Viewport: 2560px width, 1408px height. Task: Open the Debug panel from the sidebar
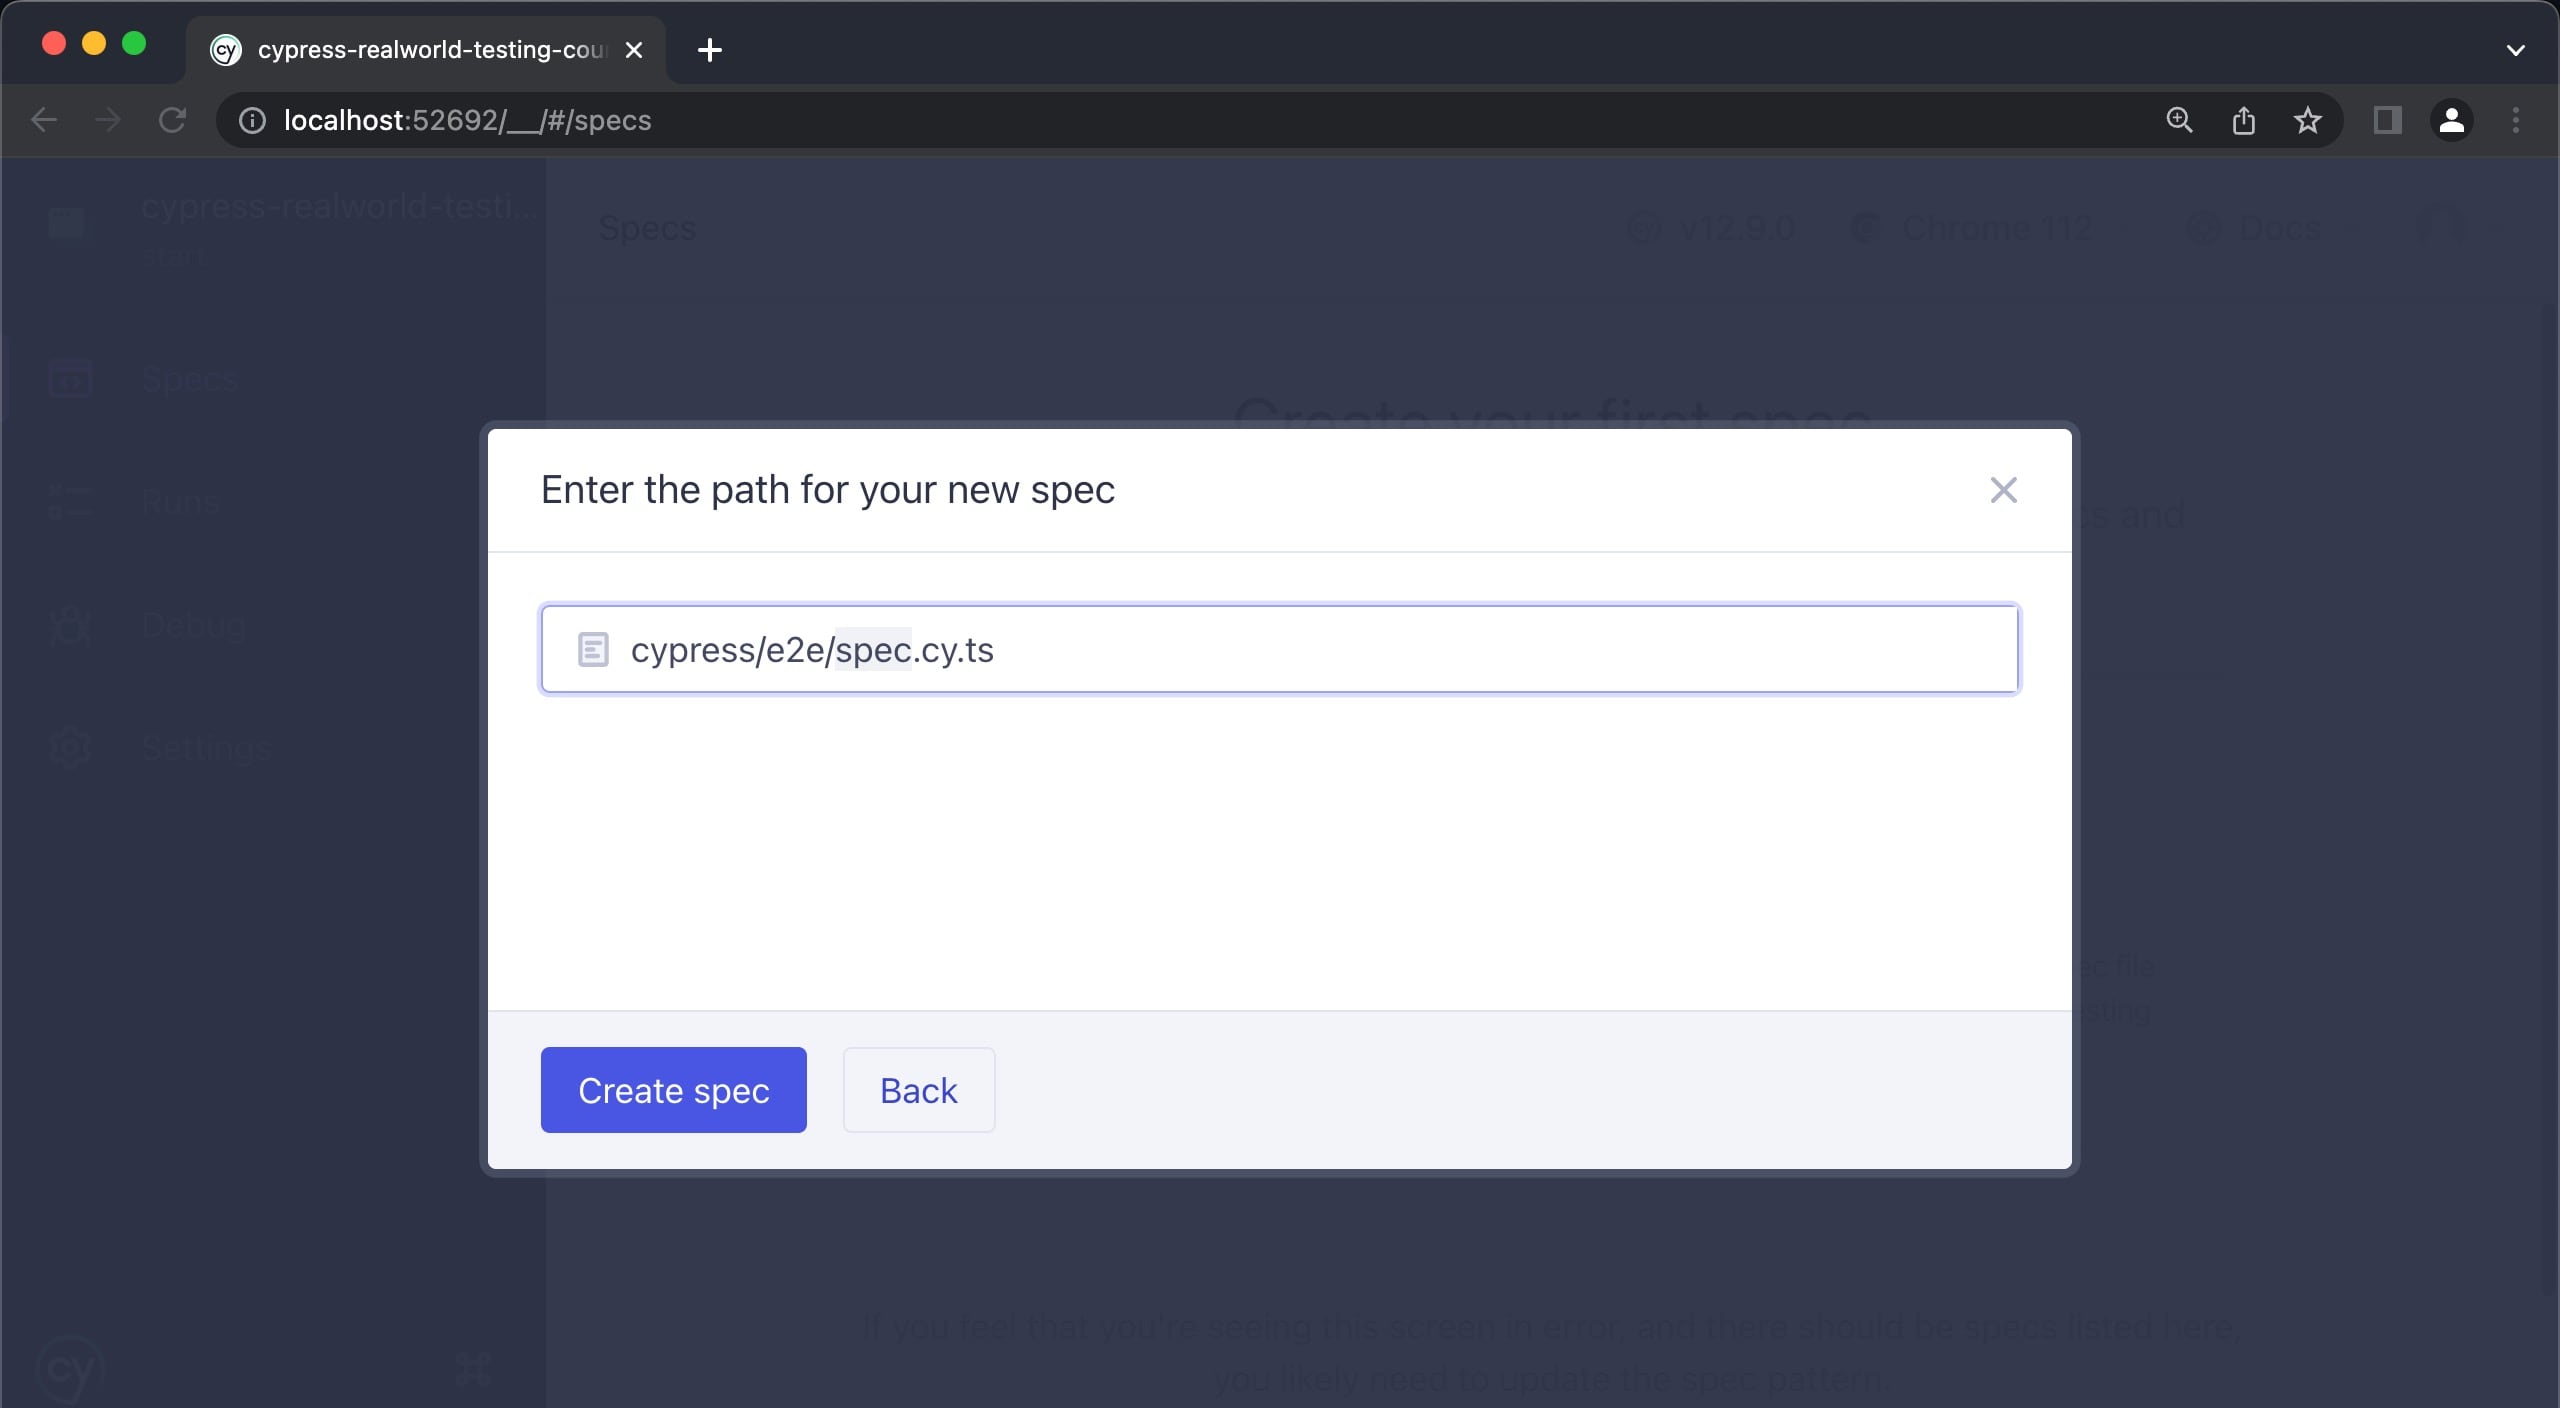click(68, 625)
